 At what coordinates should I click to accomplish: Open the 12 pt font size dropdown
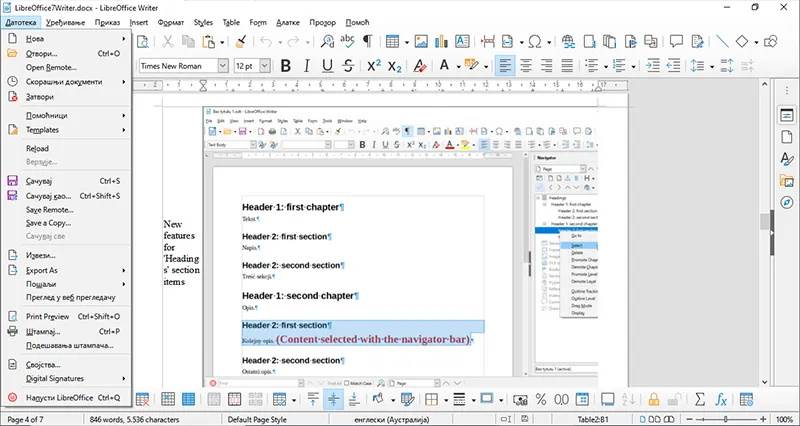[x=265, y=66]
